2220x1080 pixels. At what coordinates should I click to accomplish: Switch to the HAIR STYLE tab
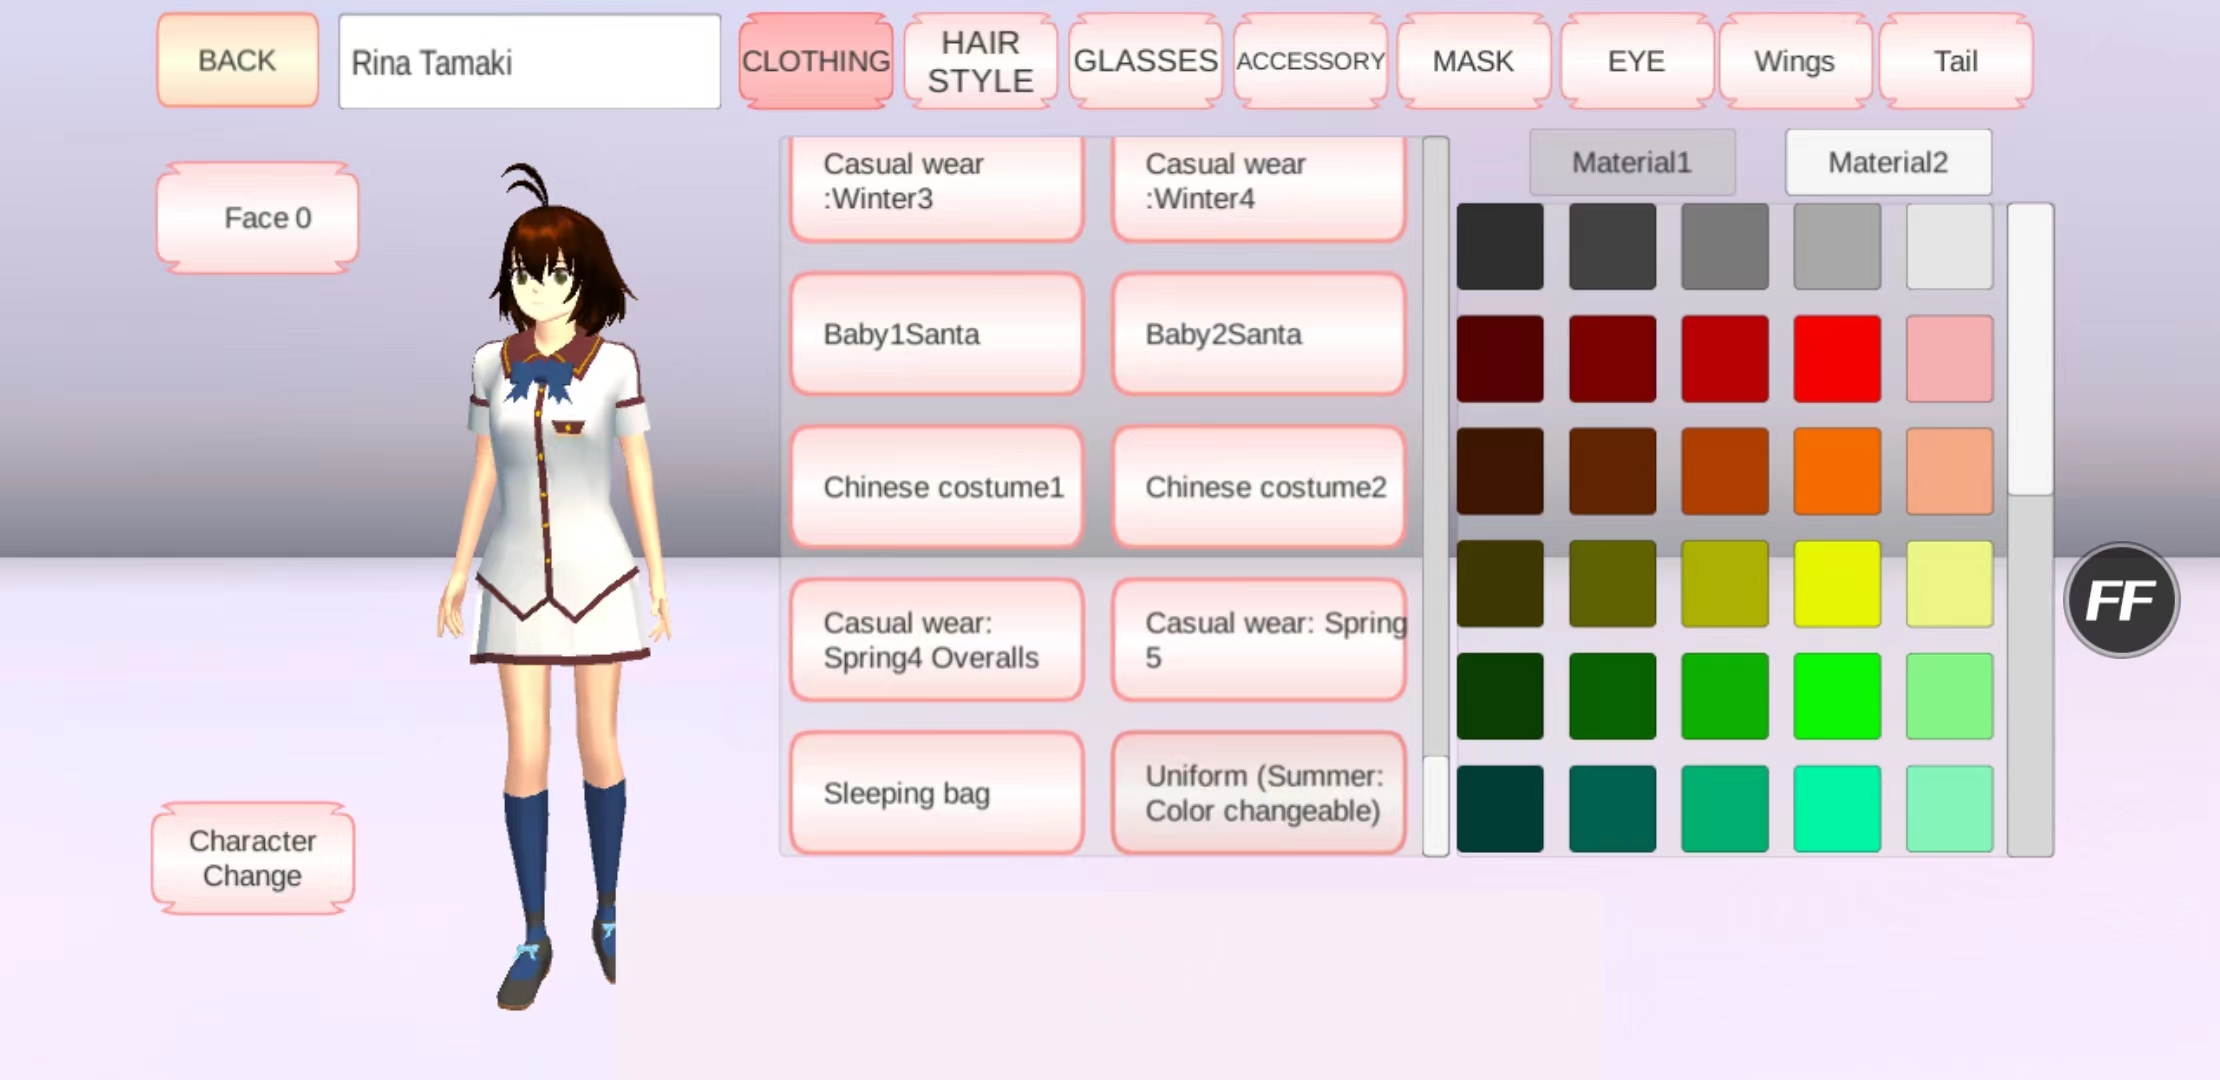point(980,61)
